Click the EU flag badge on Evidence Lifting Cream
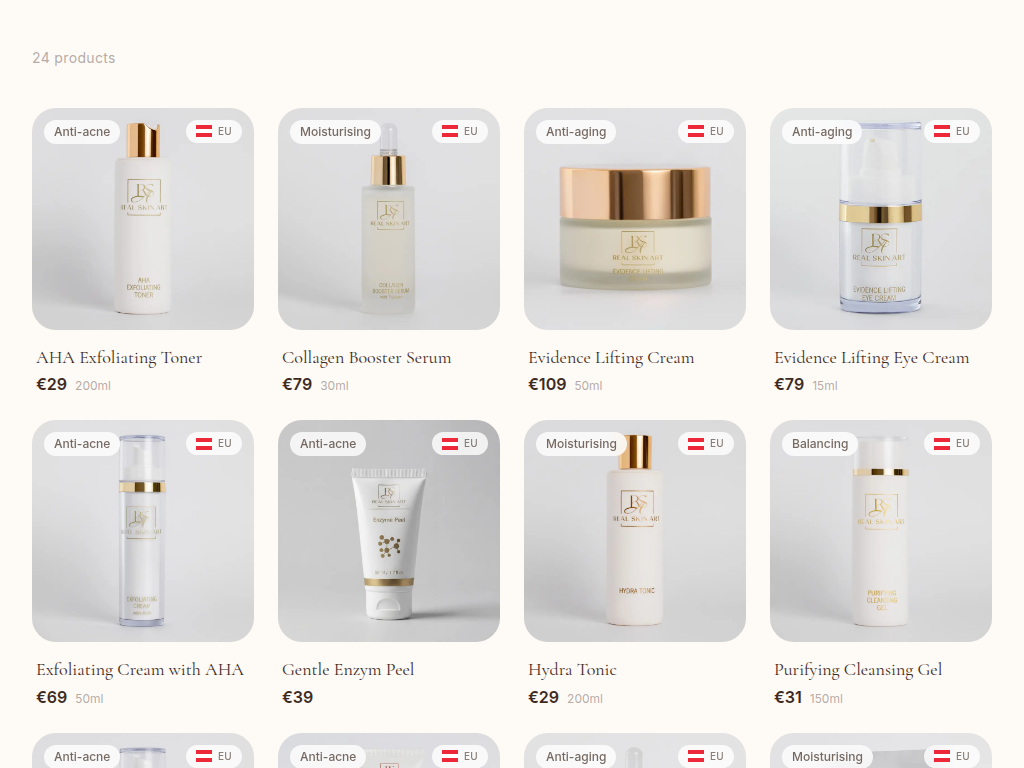 click(x=706, y=131)
